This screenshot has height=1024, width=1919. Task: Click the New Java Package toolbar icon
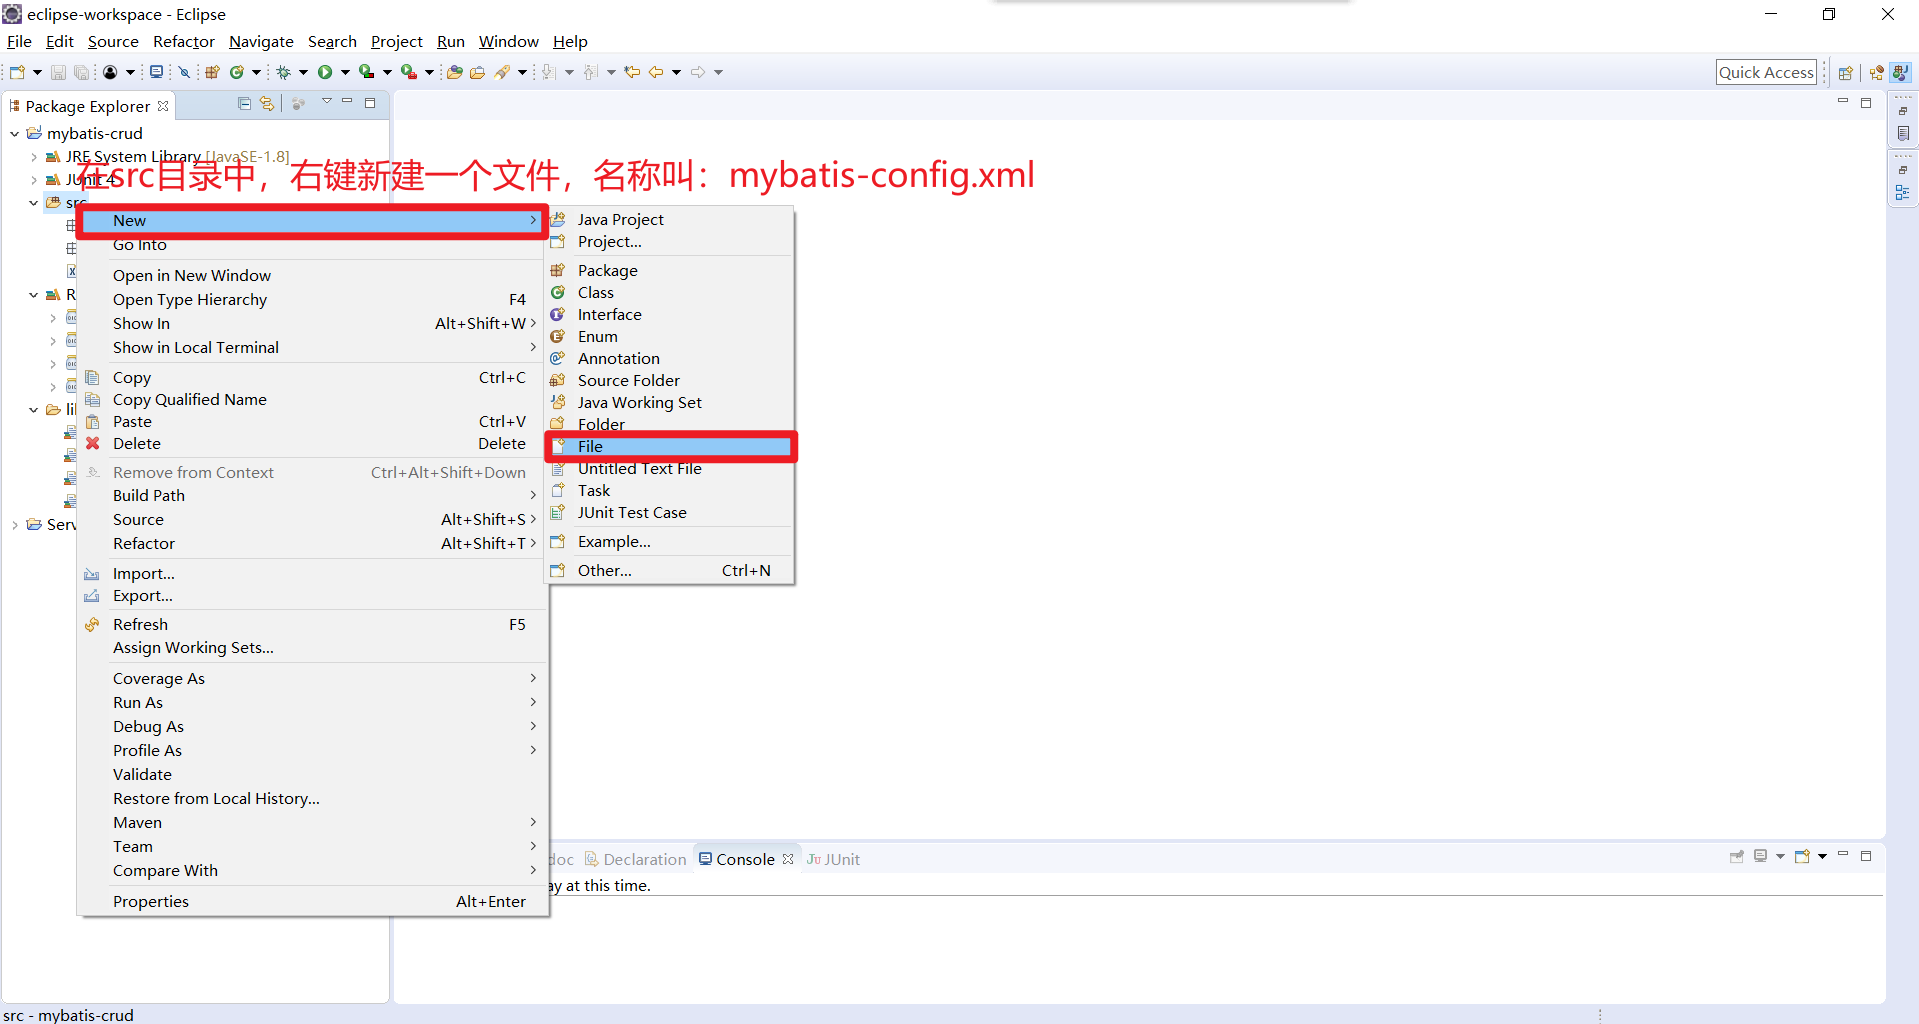coord(212,72)
